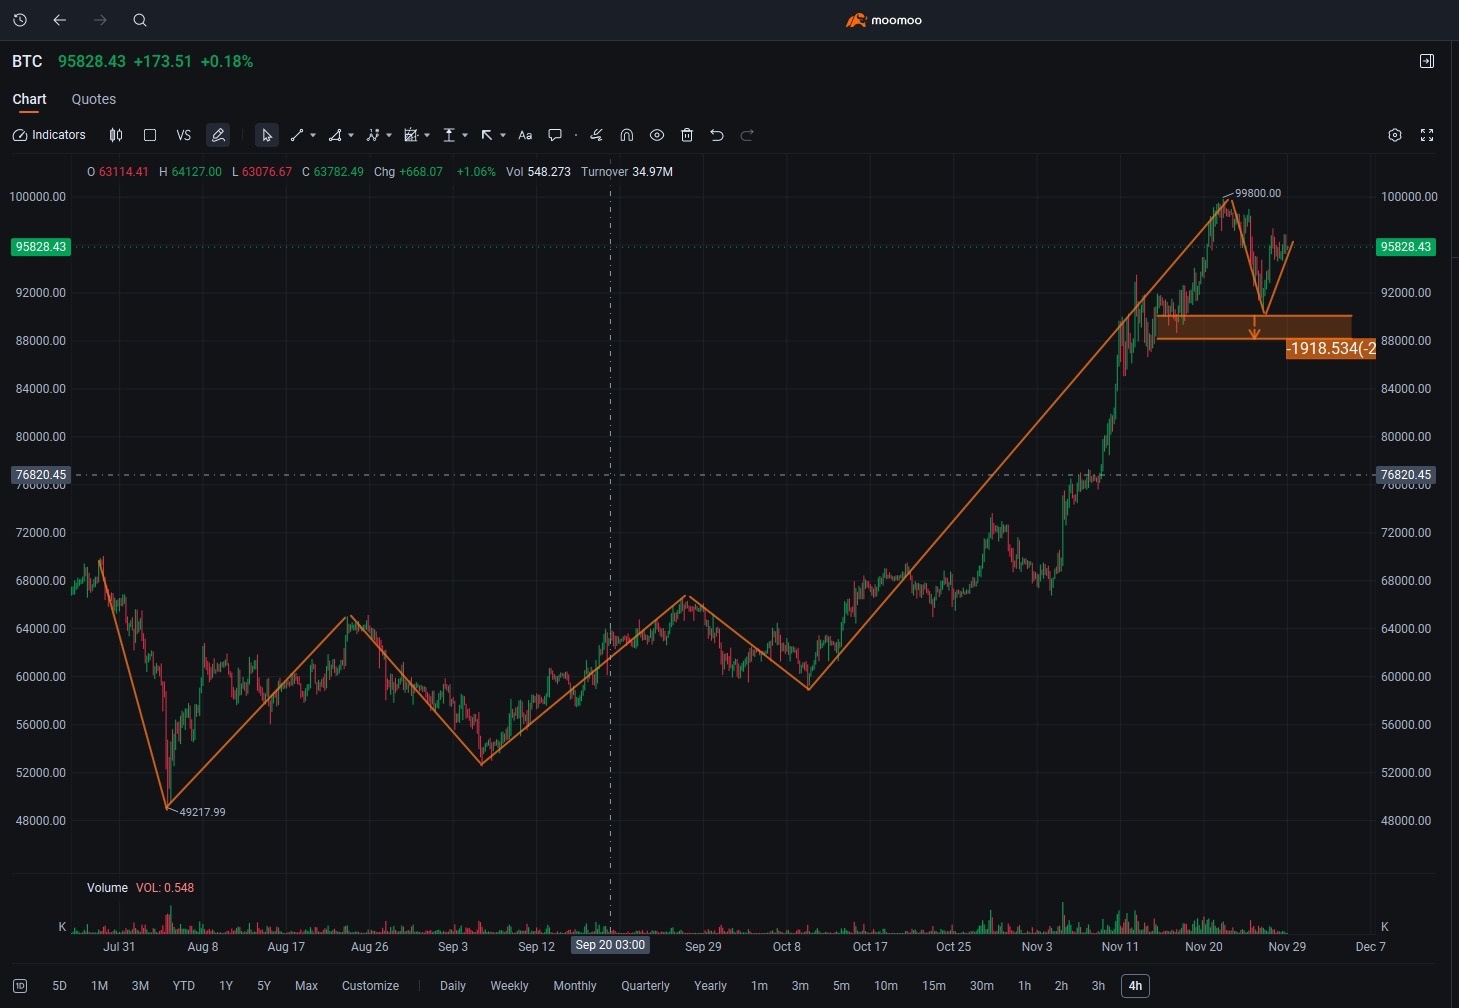This screenshot has width=1459, height=1008.
Task: Select the Aa text annotation tool
Action: [525, 135]
